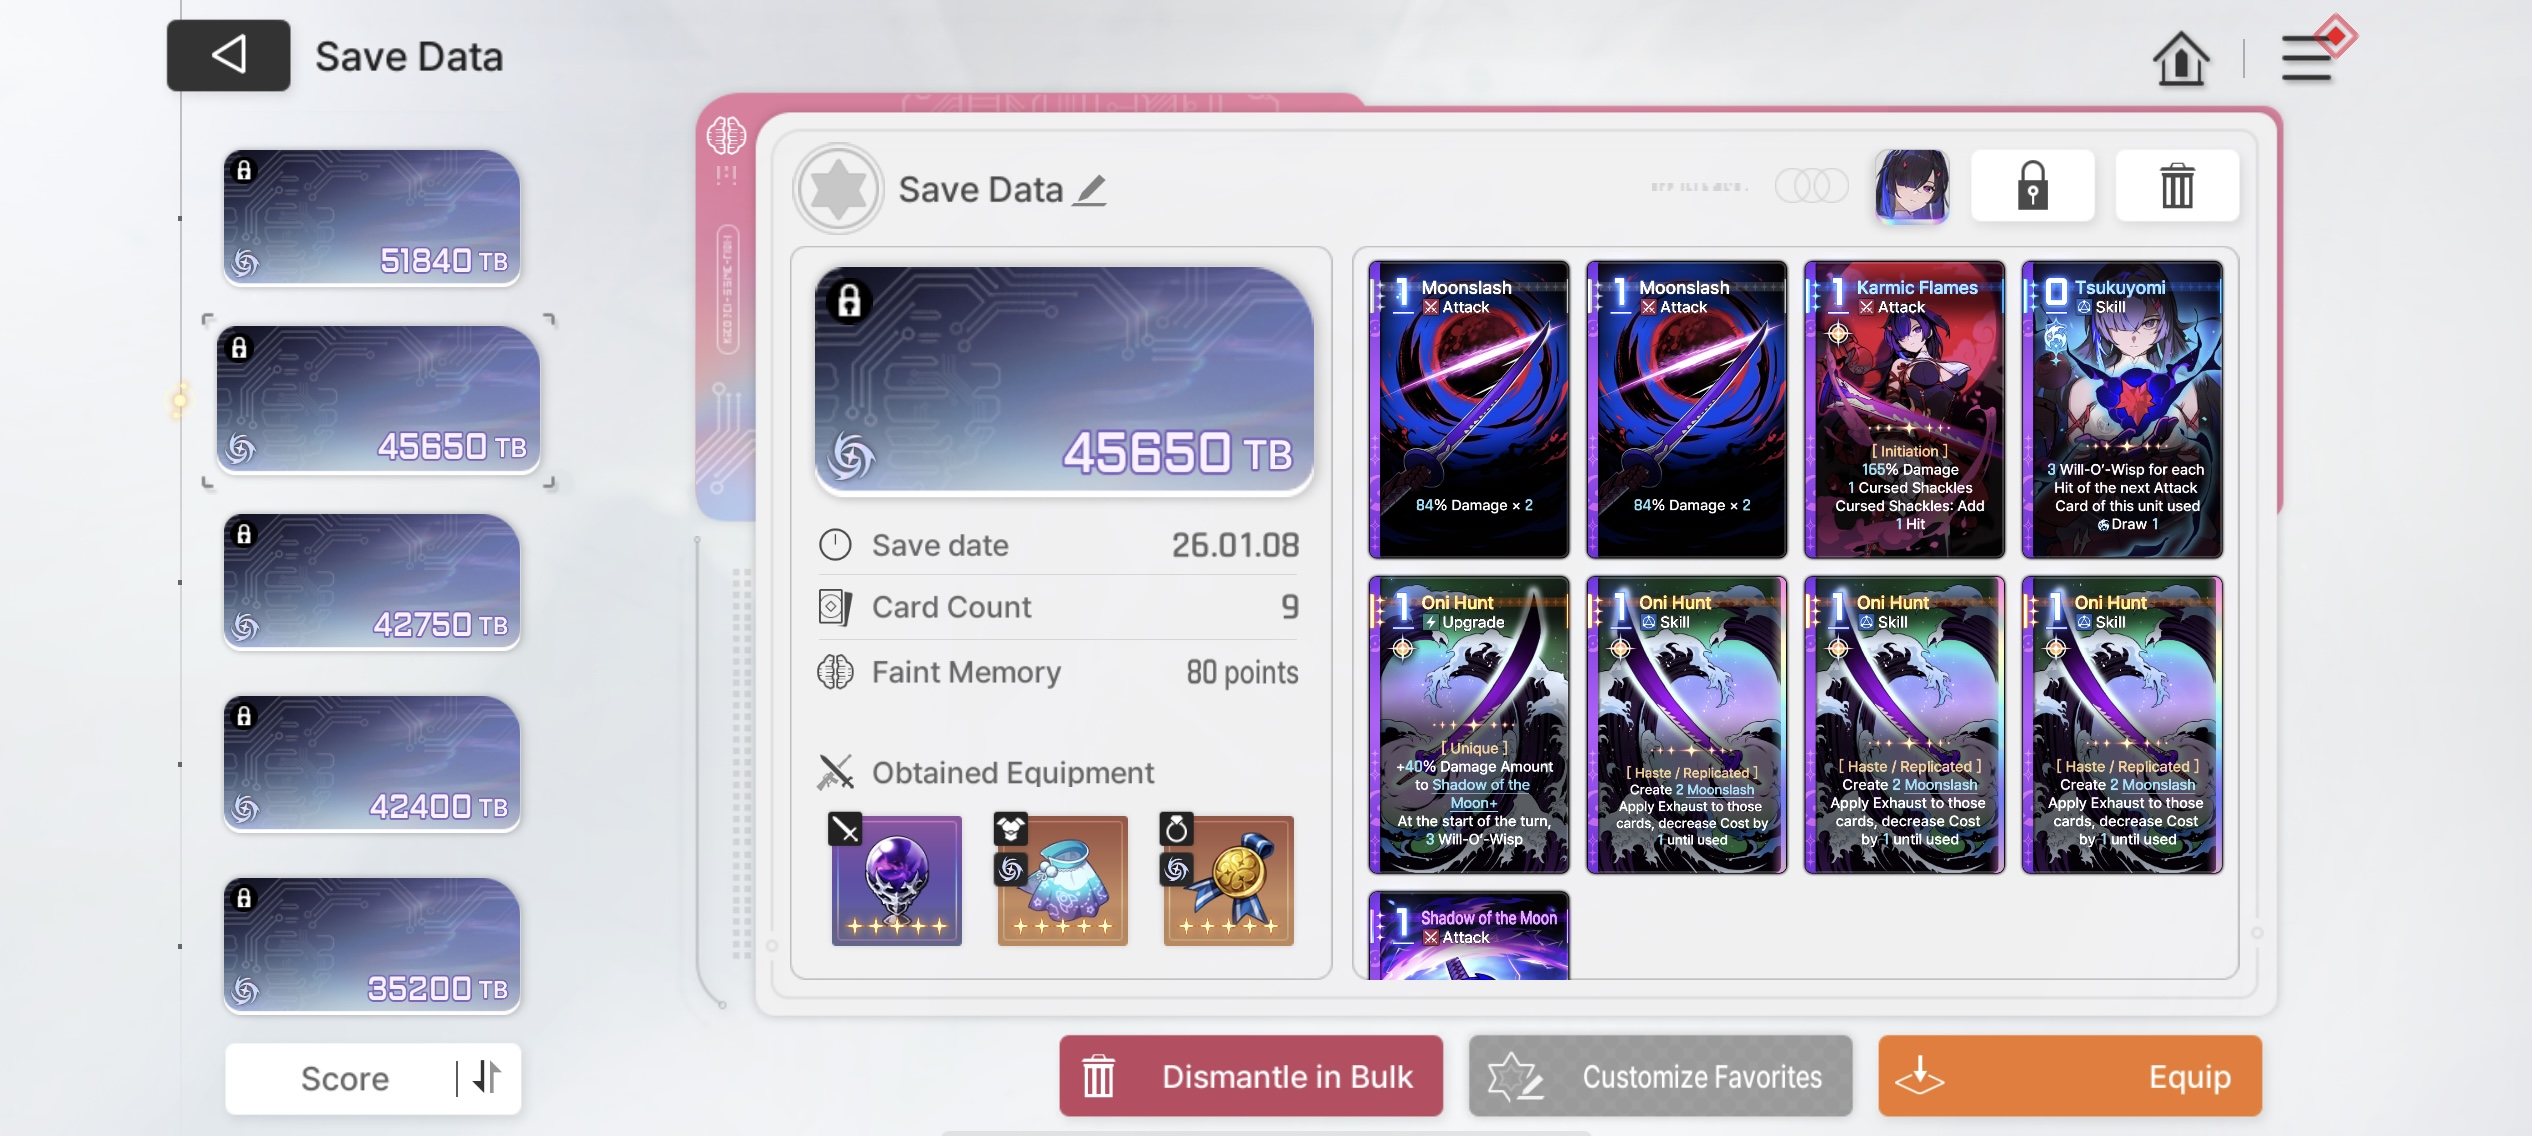Edit the Save Data name pencil icon
This screenshot has height=1136, width=2532.
point(1090,189)
